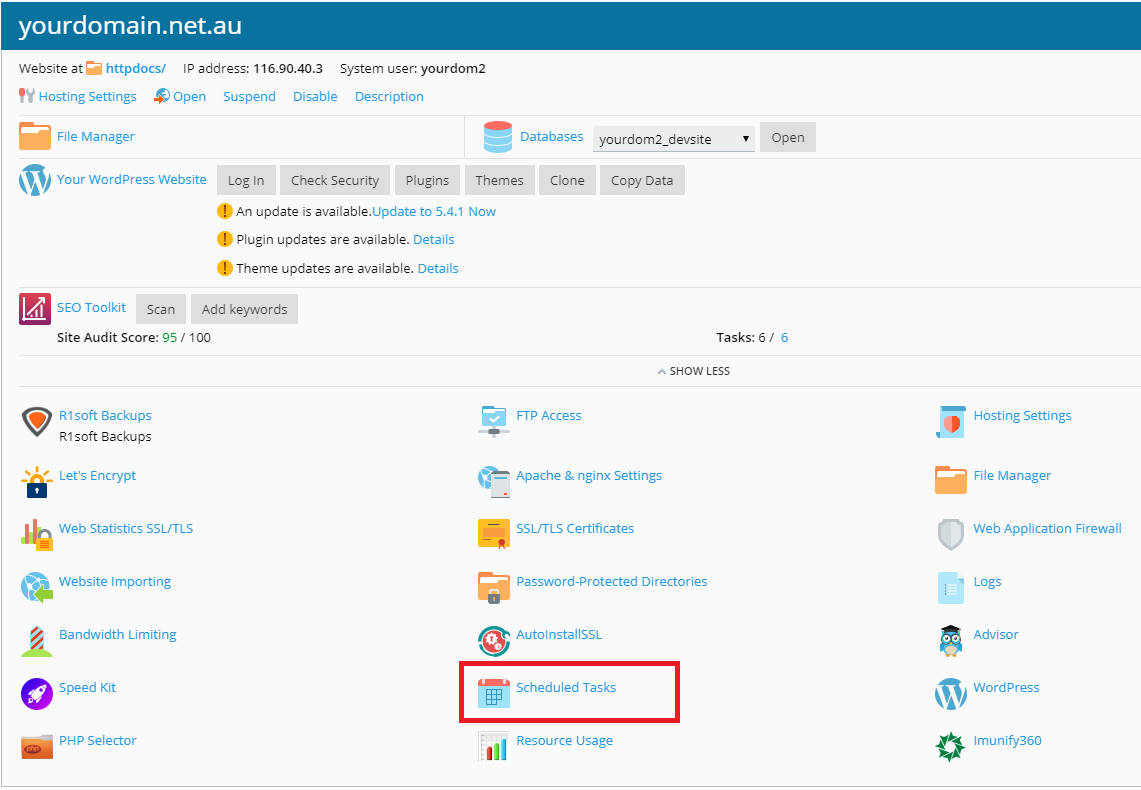This screenshot has width=1141, height=790.
Task: Click the R1soft Backups shield icon
Action: (36, 422)
